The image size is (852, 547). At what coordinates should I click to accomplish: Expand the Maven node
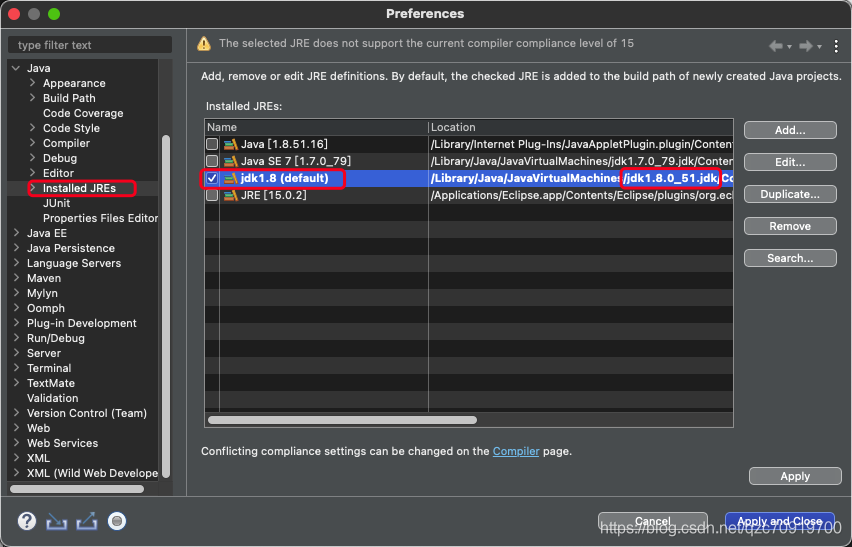[16, 278]
